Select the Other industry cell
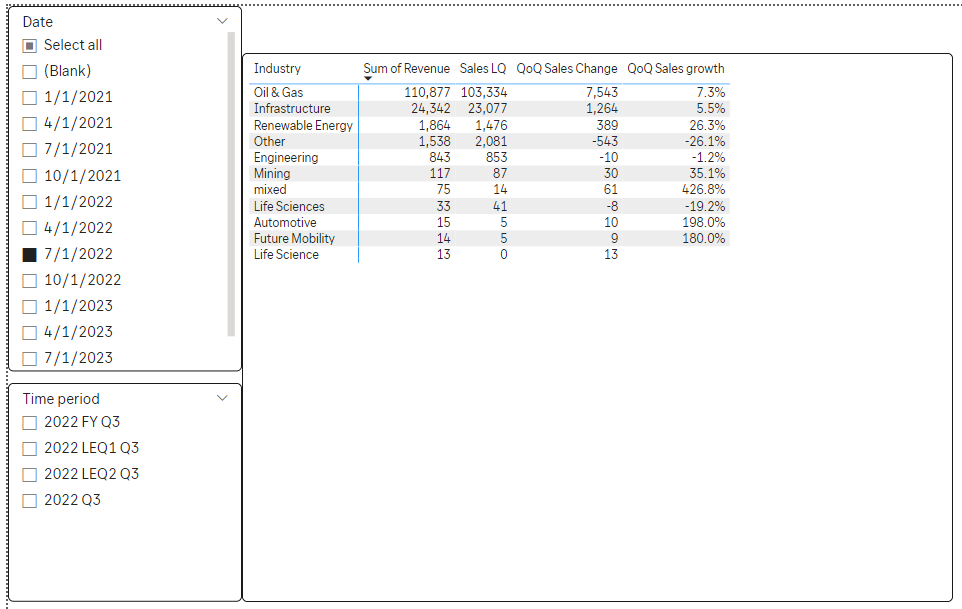962x609 pixels. [269, 141]
